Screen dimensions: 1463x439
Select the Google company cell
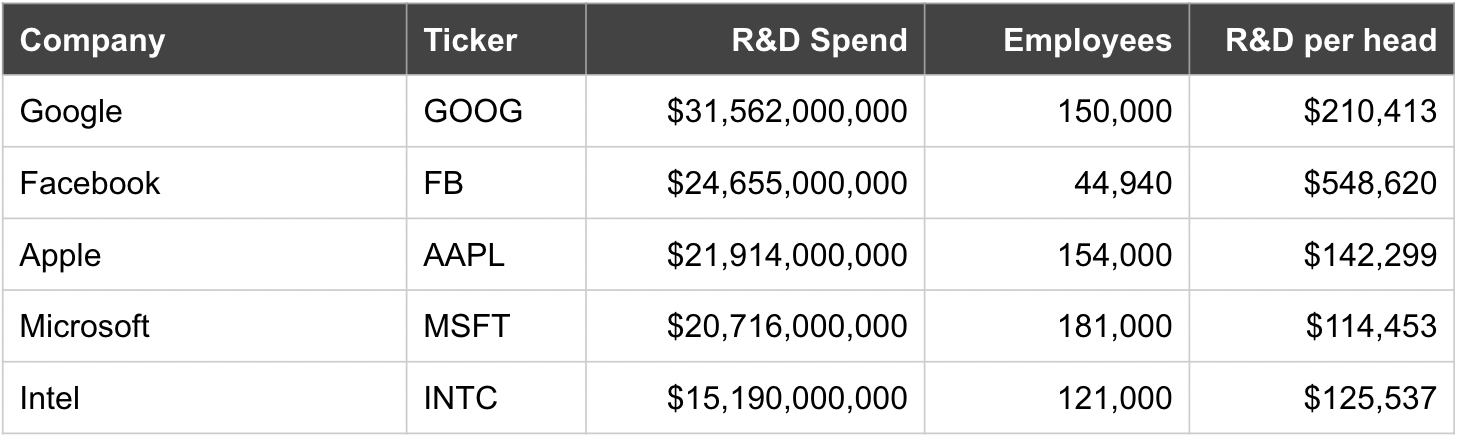tap(71, 111)
